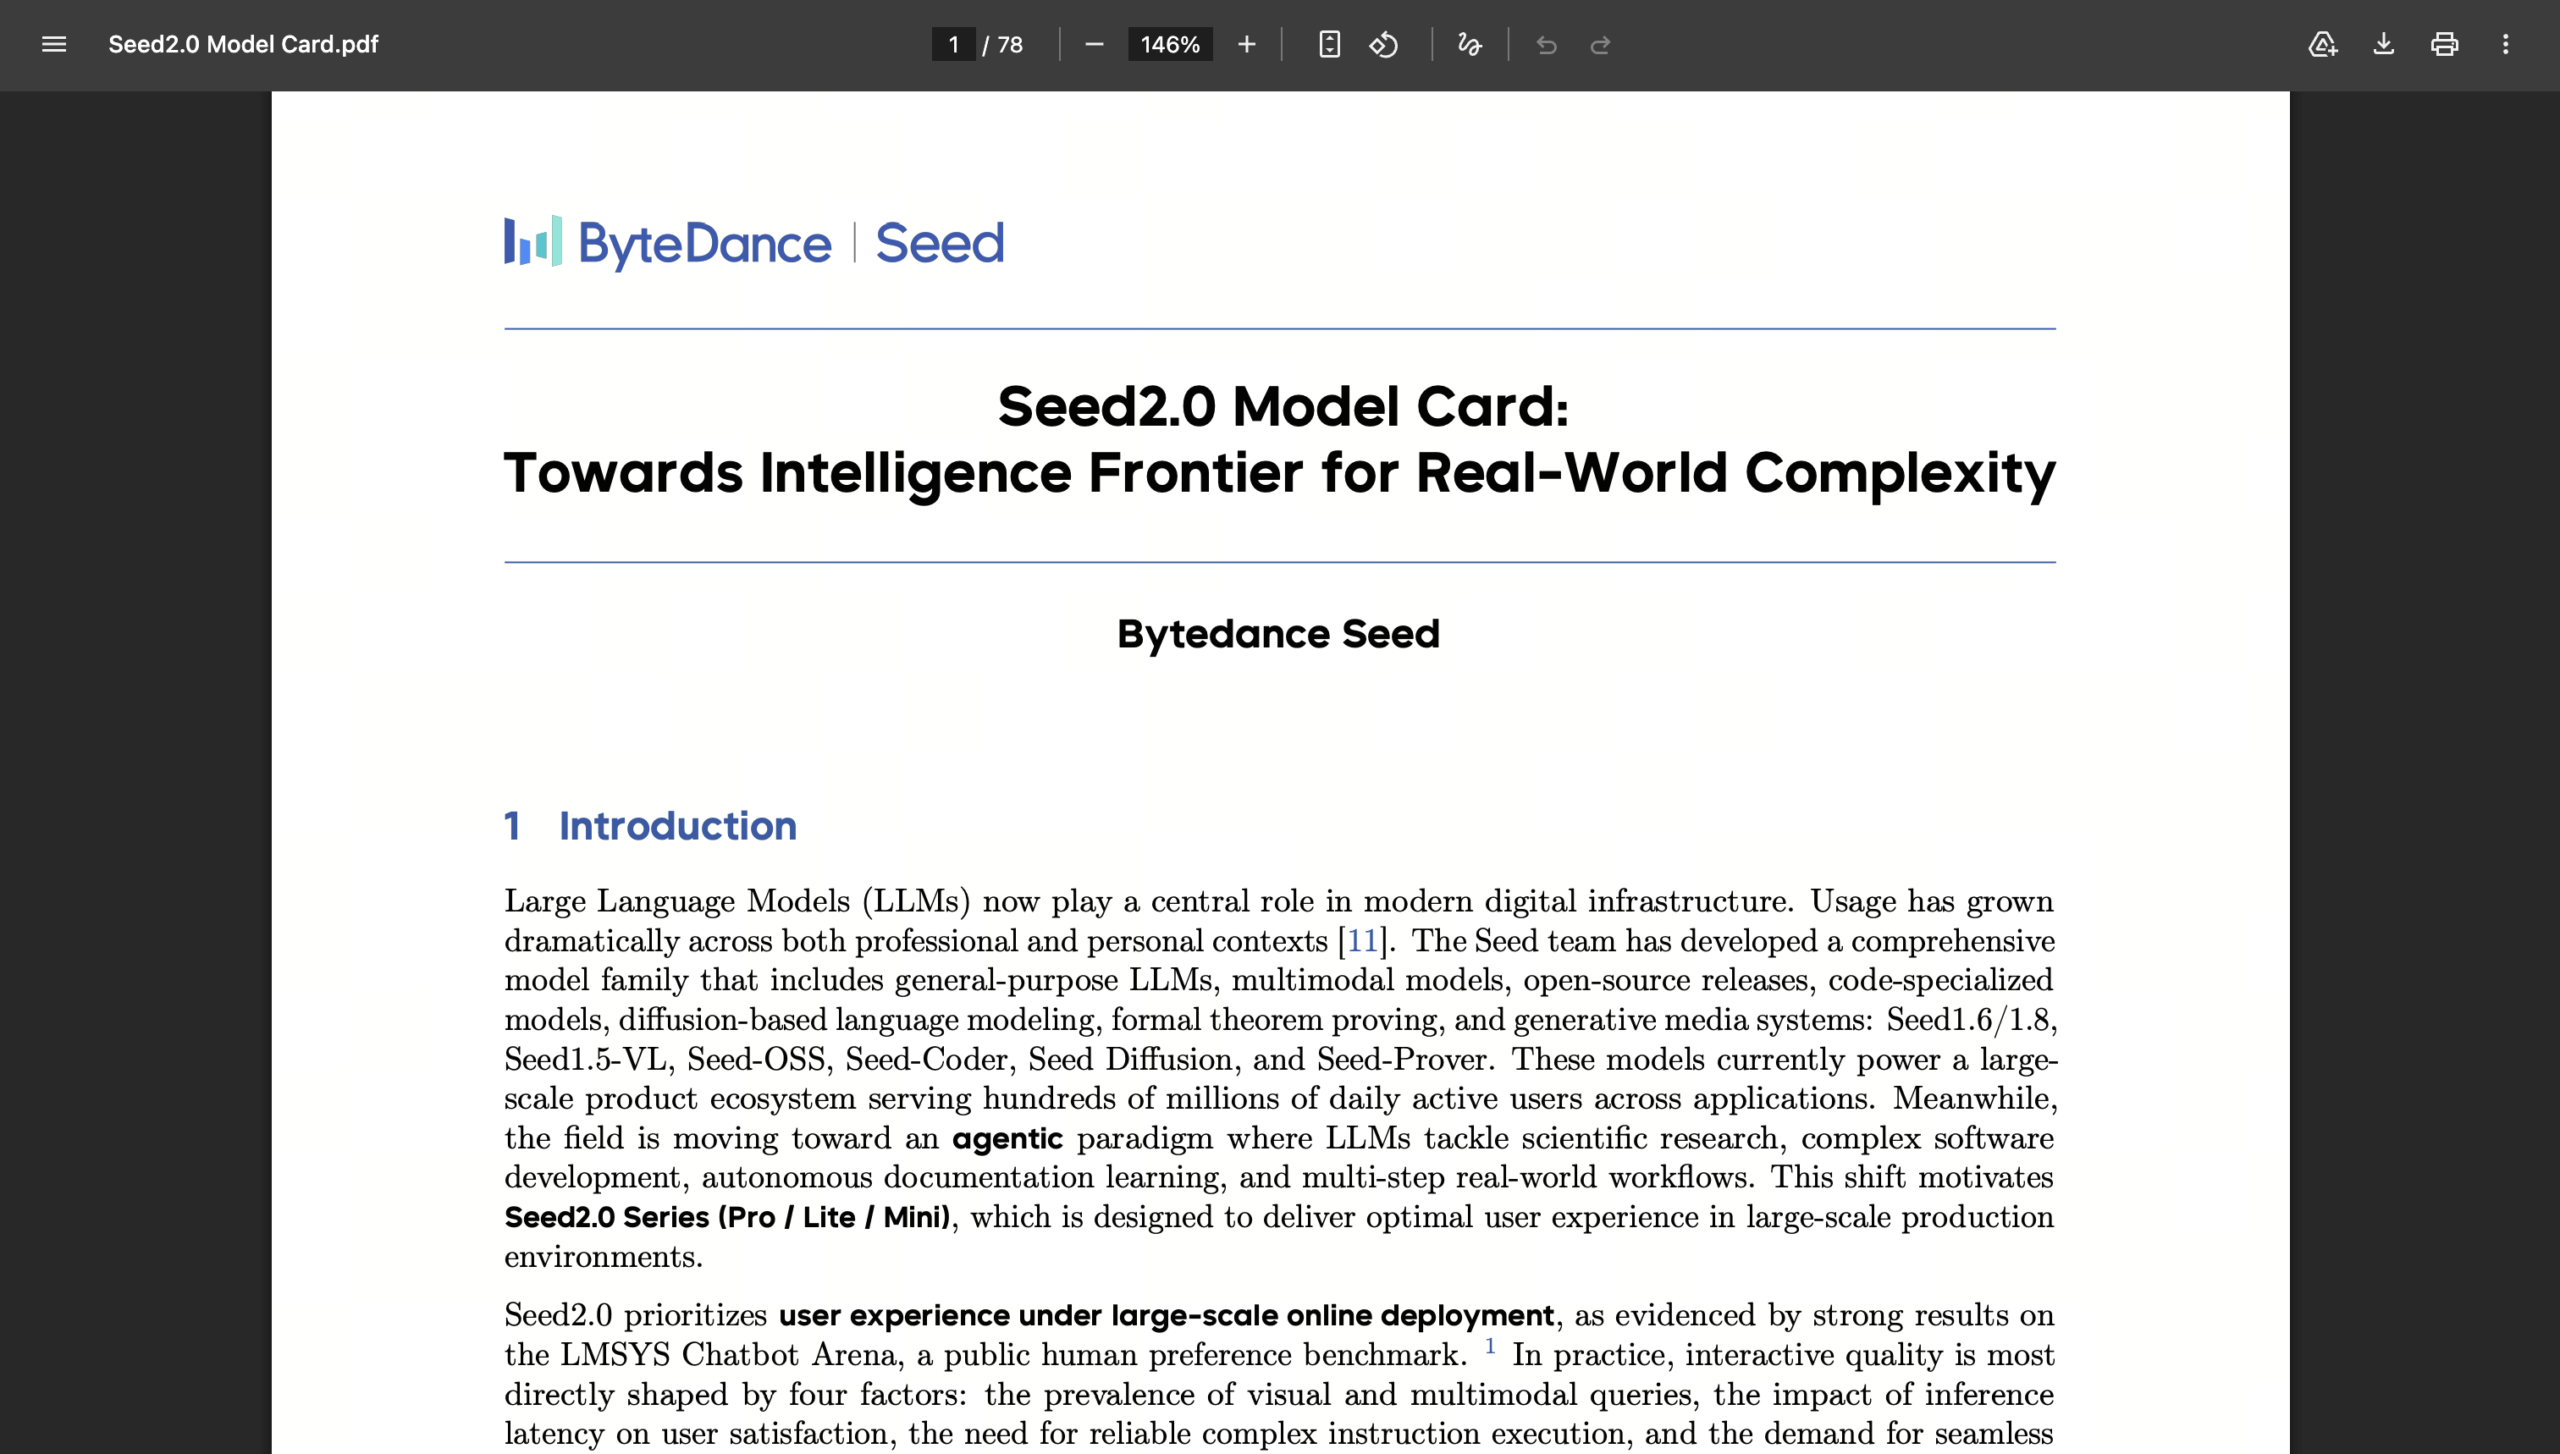This screenshot has width=2560, height=1454.
Task: Print the document
Action: [2444, 44]
